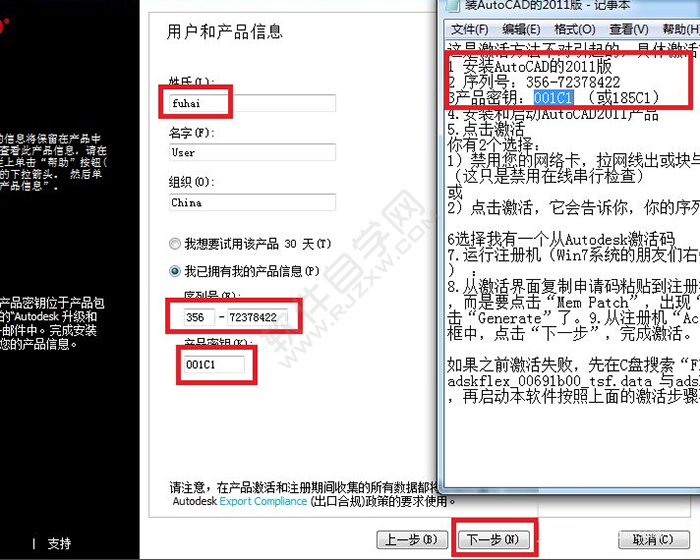The height and width of the screenshot is (560, 700).
Task: Click the first name field containing User
Action: [252, 152]
